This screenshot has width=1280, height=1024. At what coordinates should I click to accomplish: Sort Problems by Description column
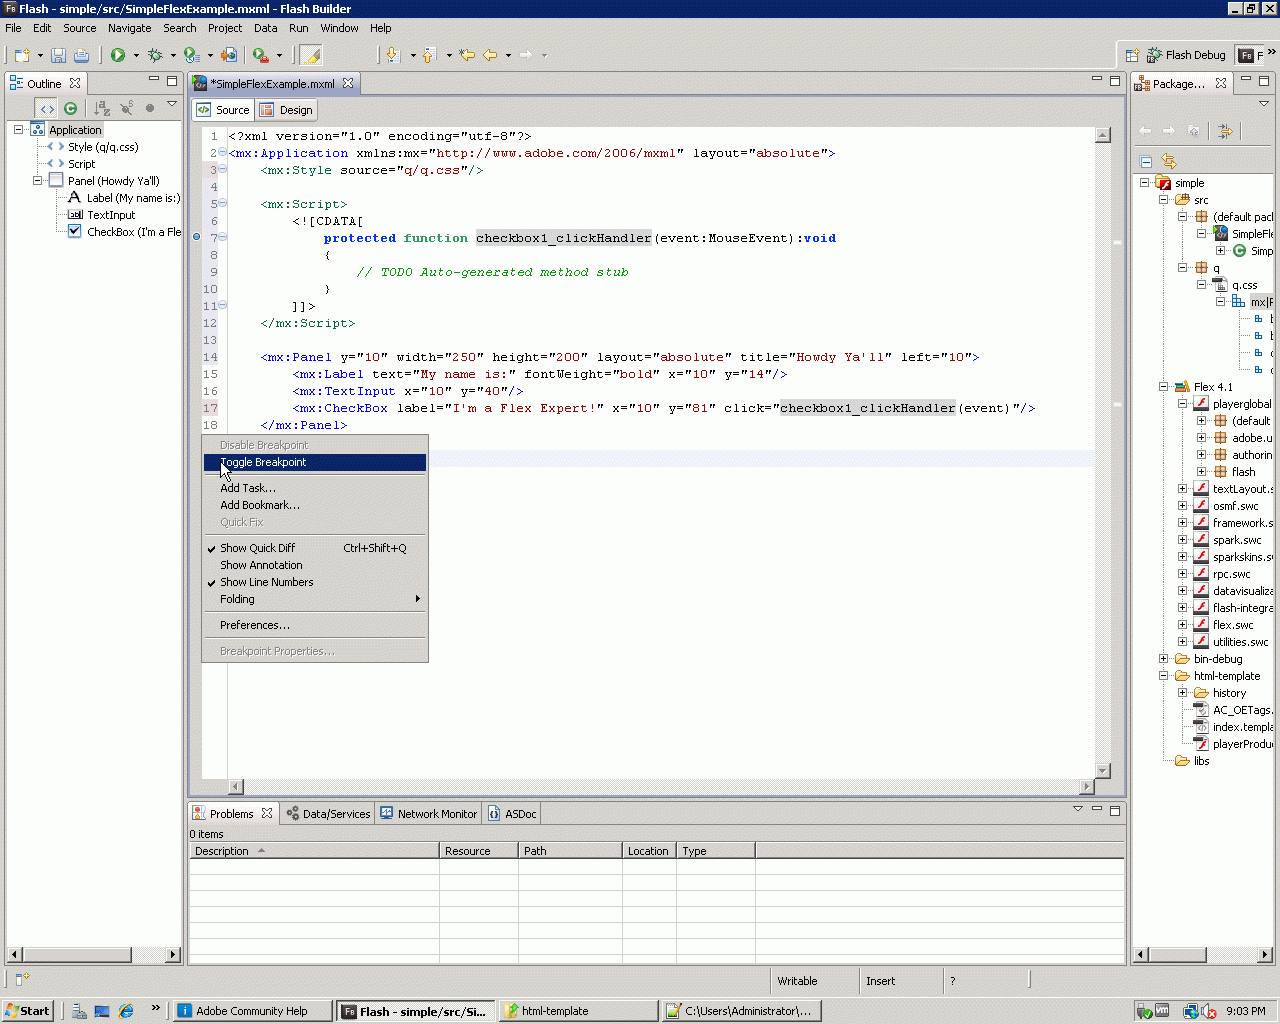click(x=314, y=851)
